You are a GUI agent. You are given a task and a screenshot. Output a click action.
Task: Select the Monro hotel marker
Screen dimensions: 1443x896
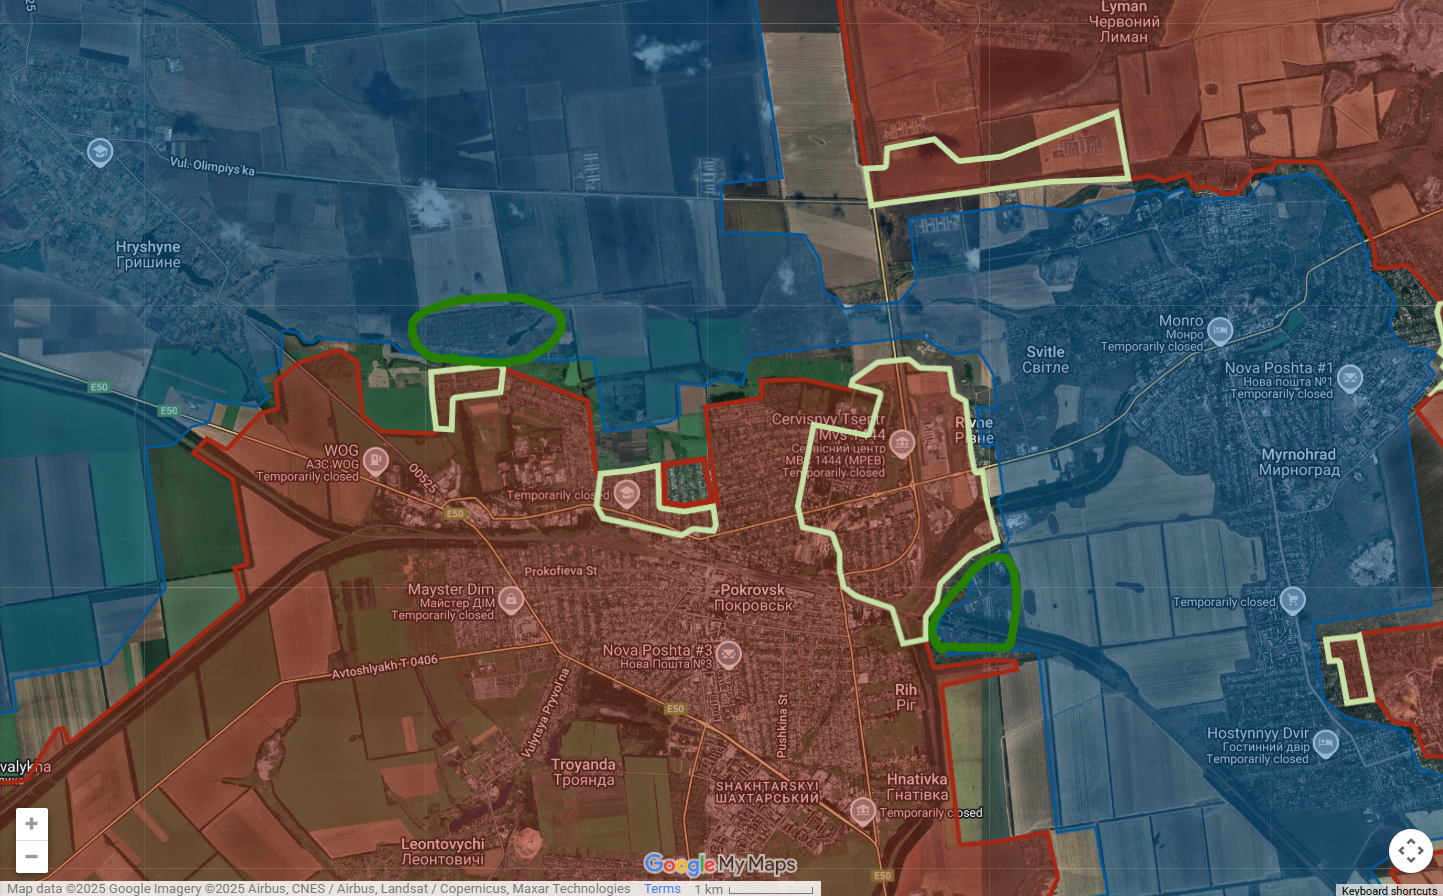click(1219, 330)
